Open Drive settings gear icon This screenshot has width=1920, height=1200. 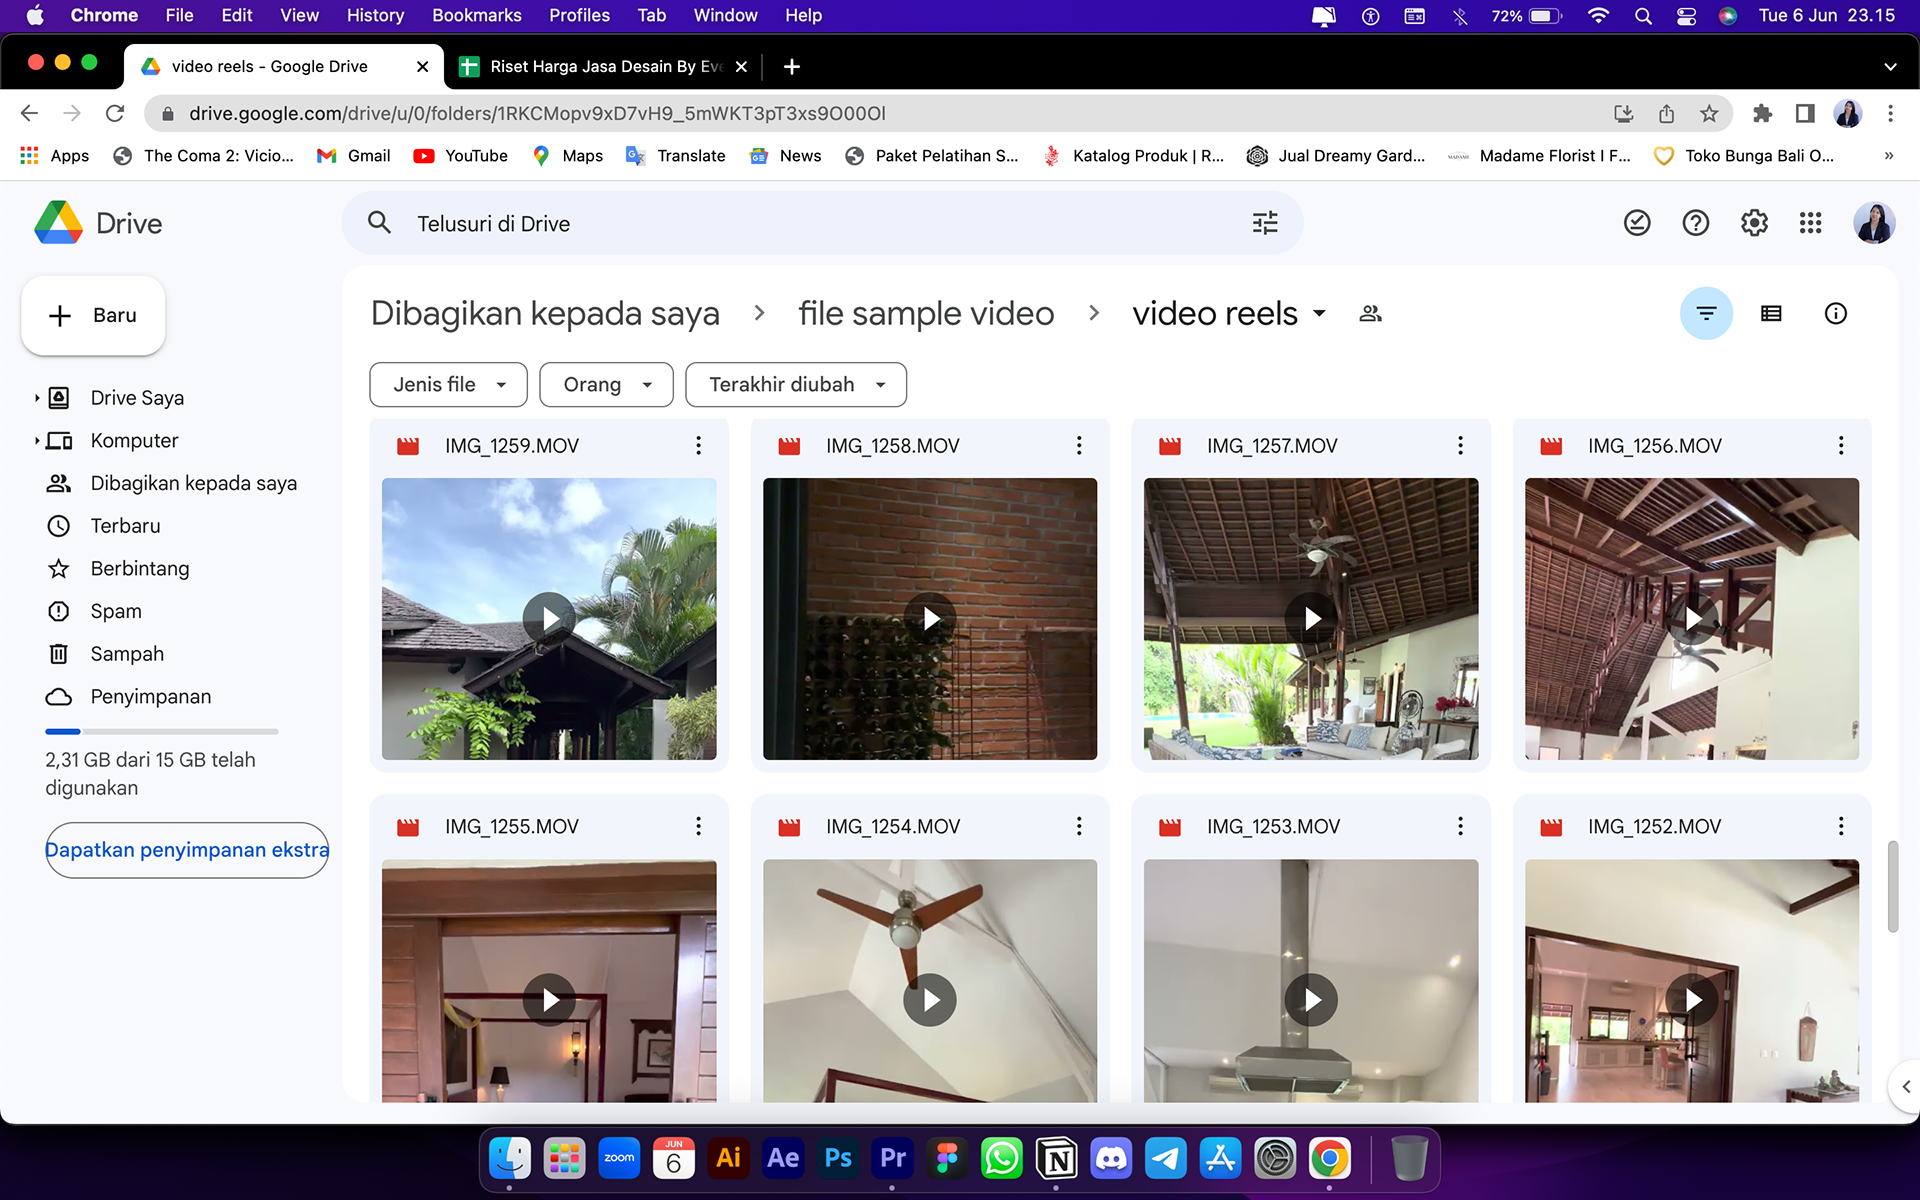[1754, 223]
